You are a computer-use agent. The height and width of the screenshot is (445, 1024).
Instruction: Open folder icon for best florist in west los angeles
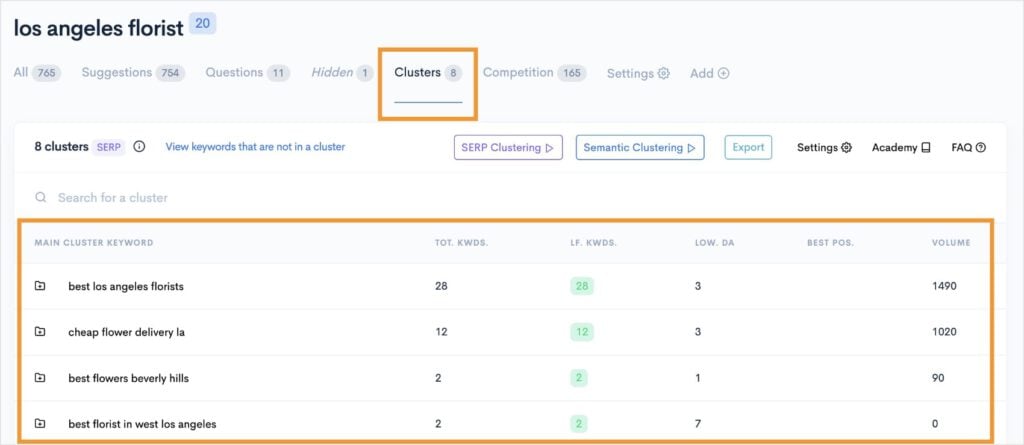click(40, 423)
